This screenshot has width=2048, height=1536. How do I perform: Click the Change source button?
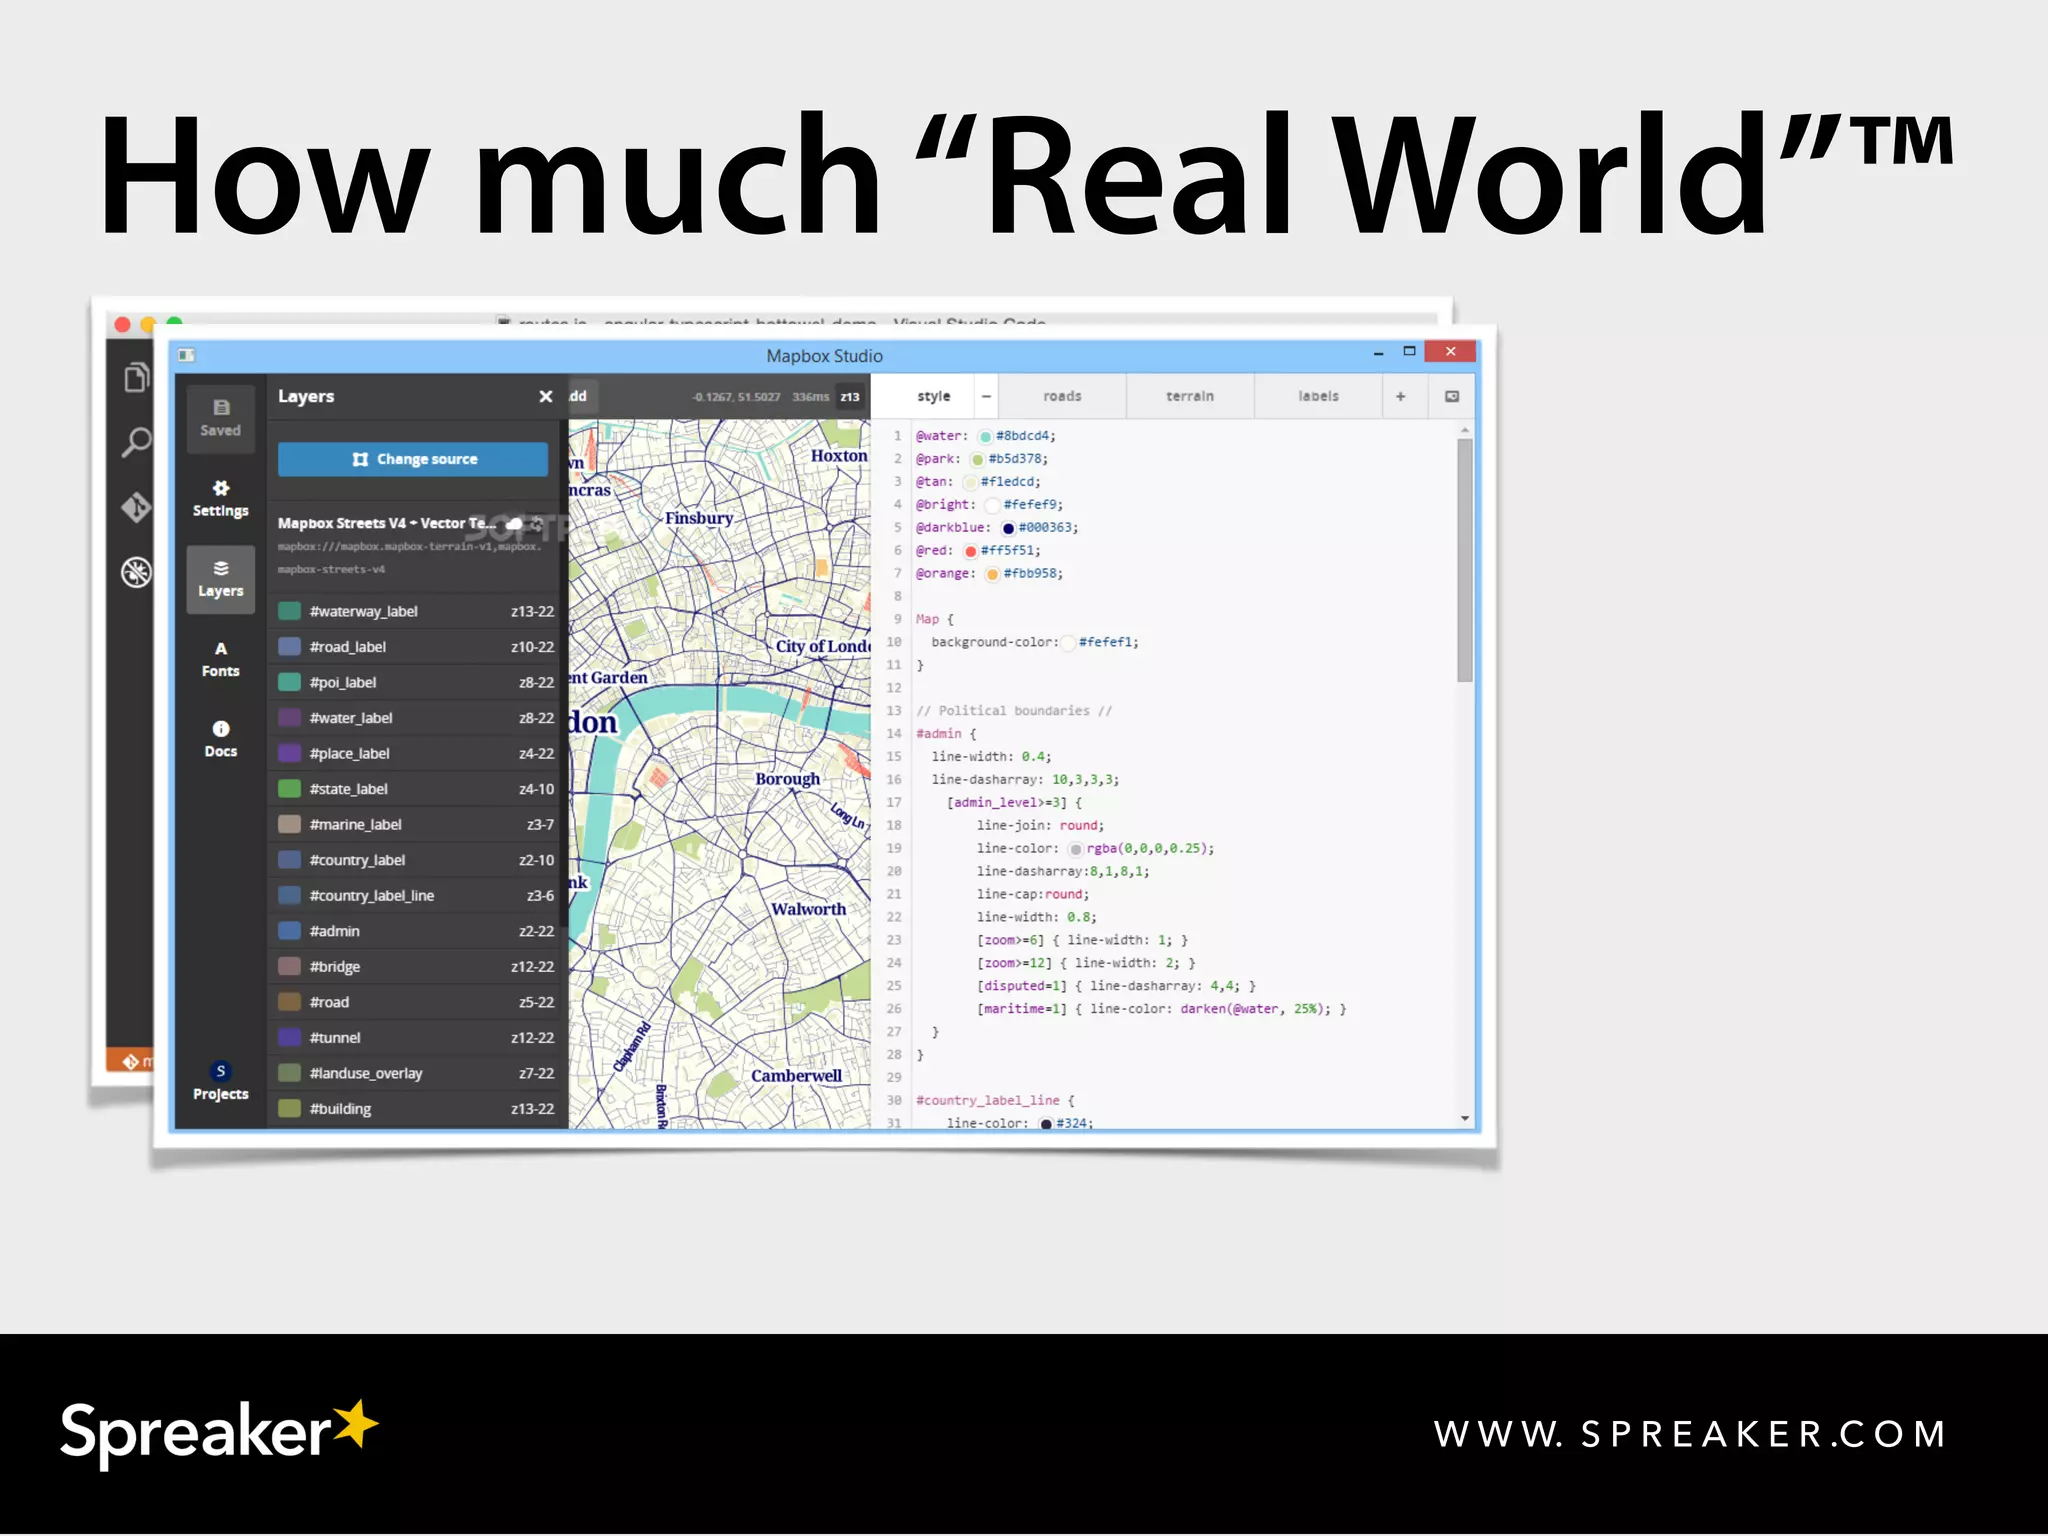pos(413,459)
